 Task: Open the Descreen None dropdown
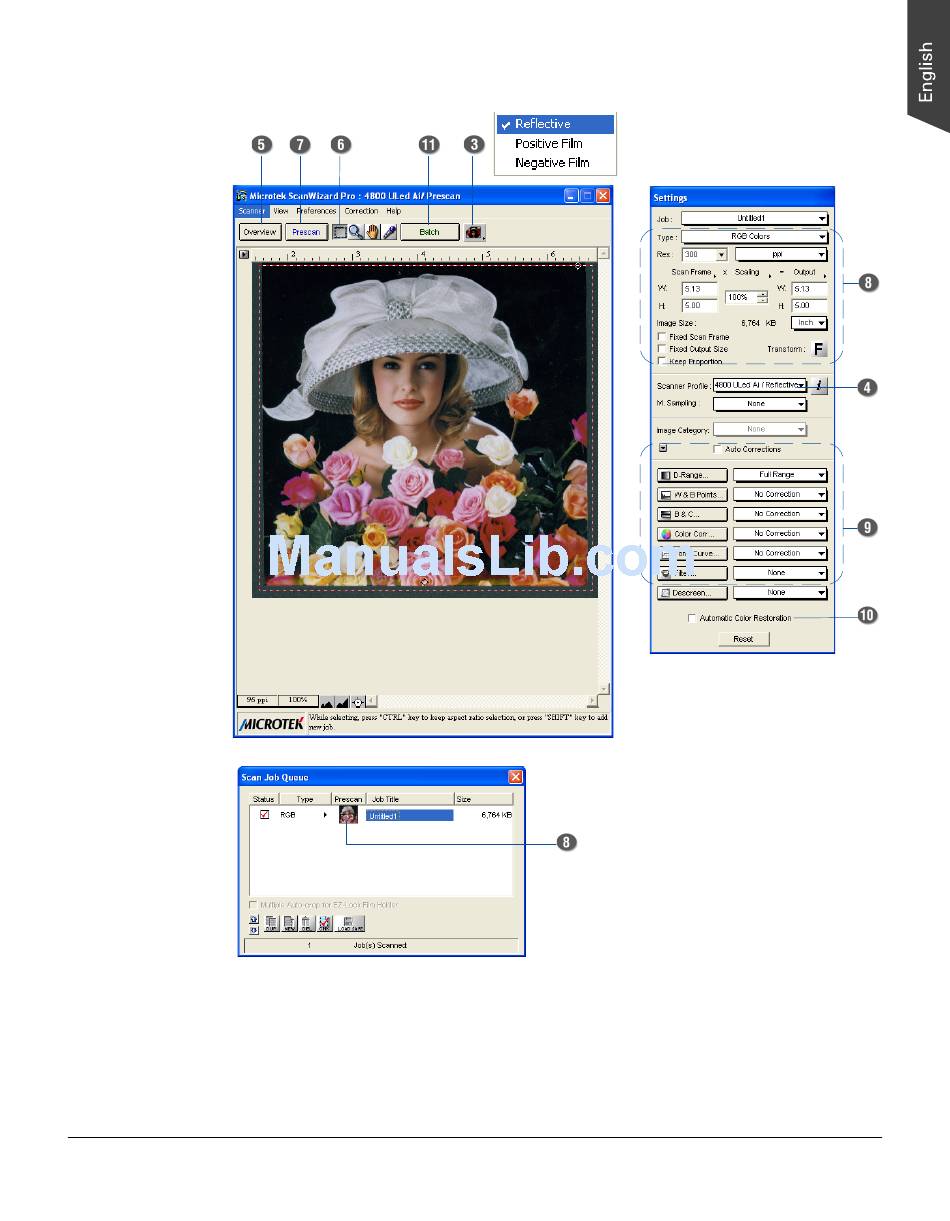coord(781,593)
